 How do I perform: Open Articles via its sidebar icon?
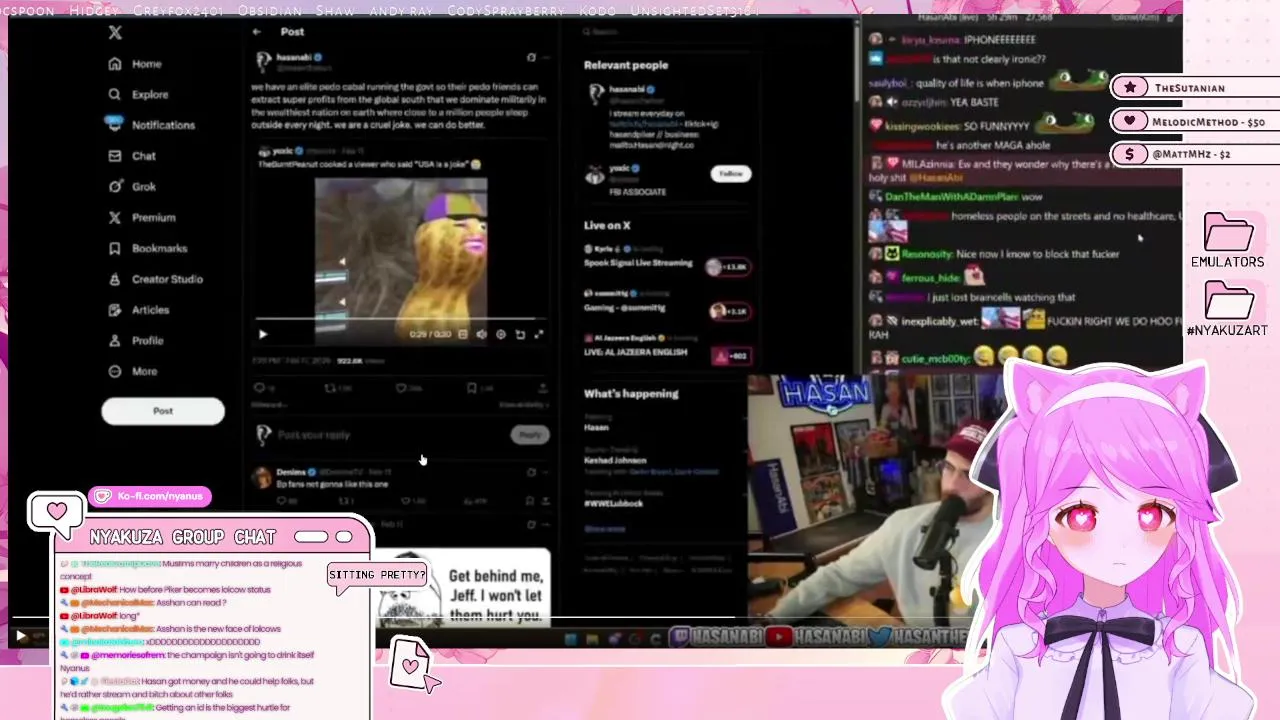pyautogui.click(x=115, y=310)
